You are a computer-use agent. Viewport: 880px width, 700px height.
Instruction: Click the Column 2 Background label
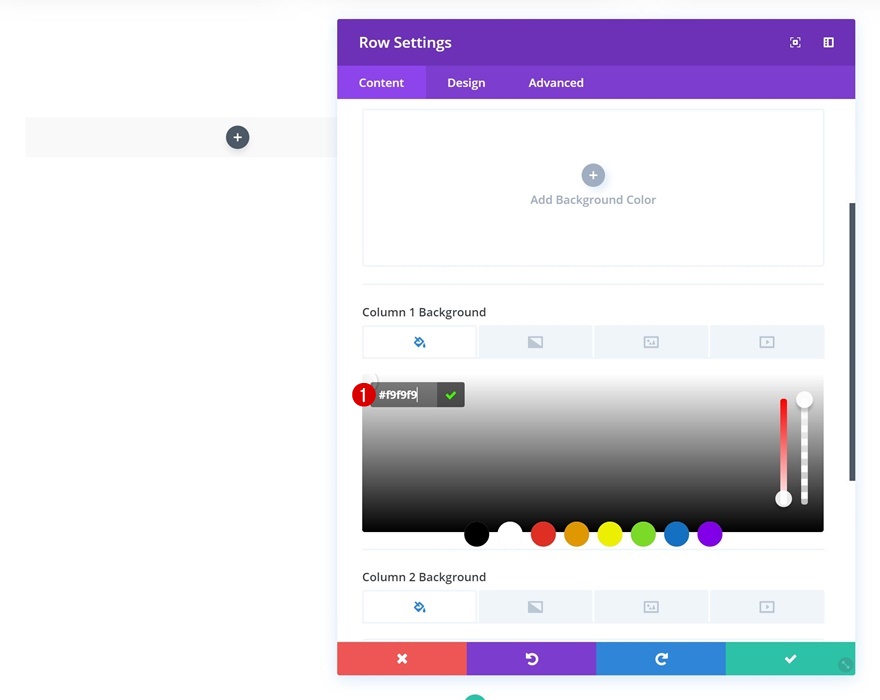click(424, 577)
